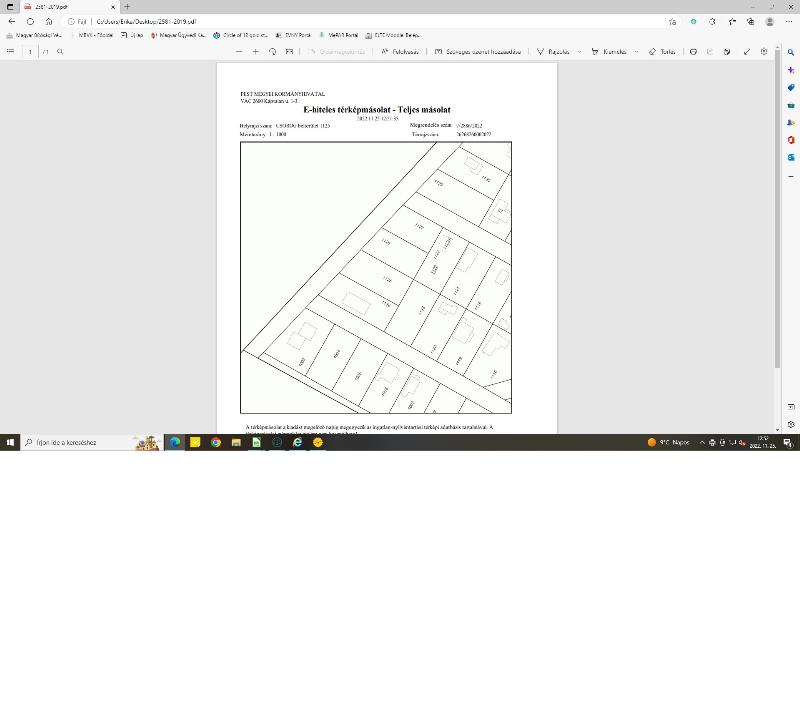800x721 pixels.
Task: Print the PDF document
Action: point(693,52)
